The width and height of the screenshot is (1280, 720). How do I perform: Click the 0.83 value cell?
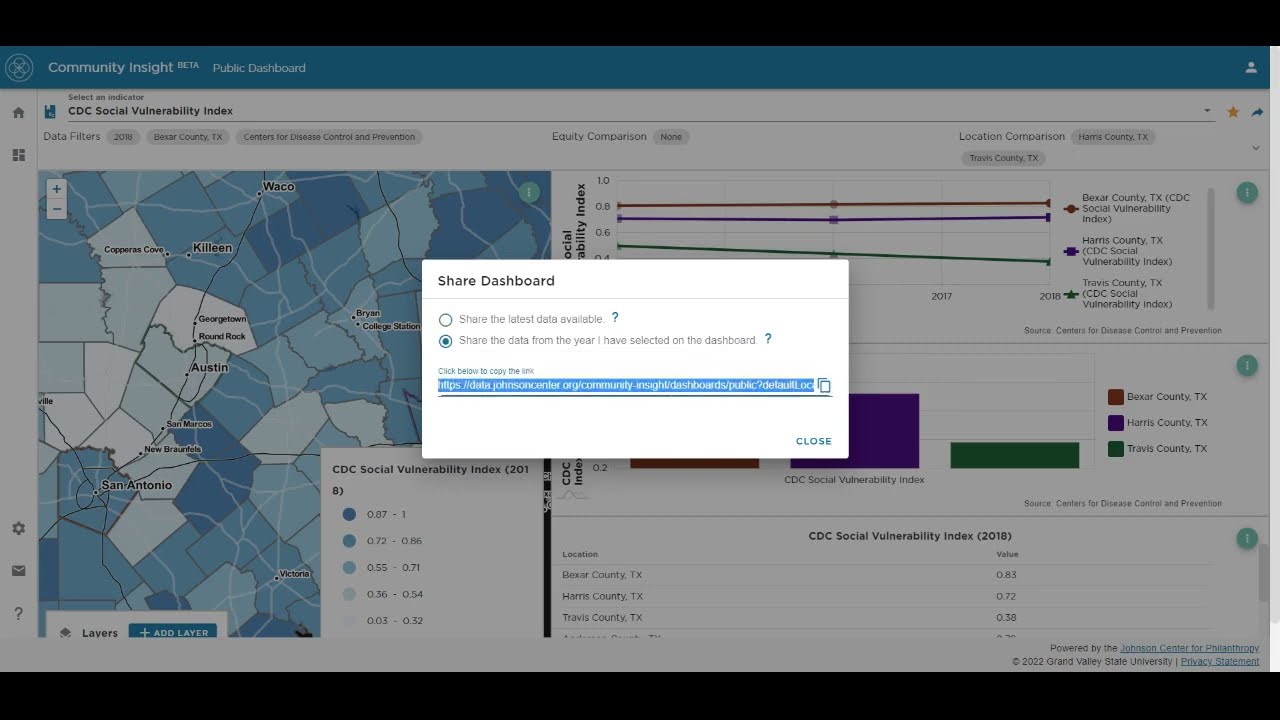coord(1006,575)
